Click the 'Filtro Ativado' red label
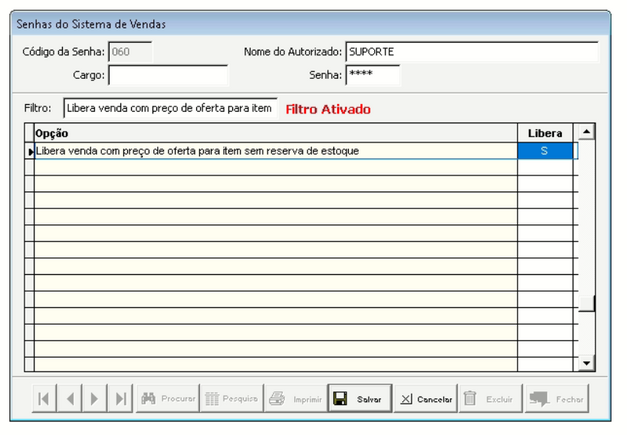The width and height of the screenshot is (627, 435). [x=328, y=109]
